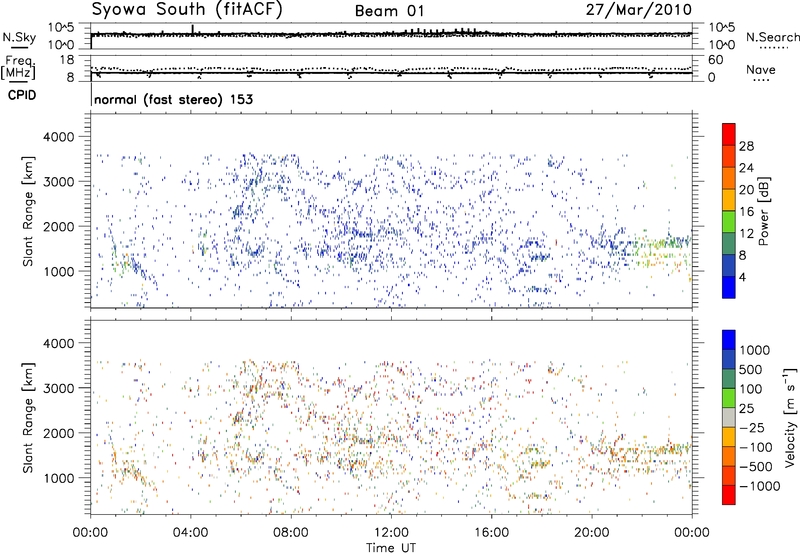Click '1000' on the velocity plot axis

(x=58, y=478)
